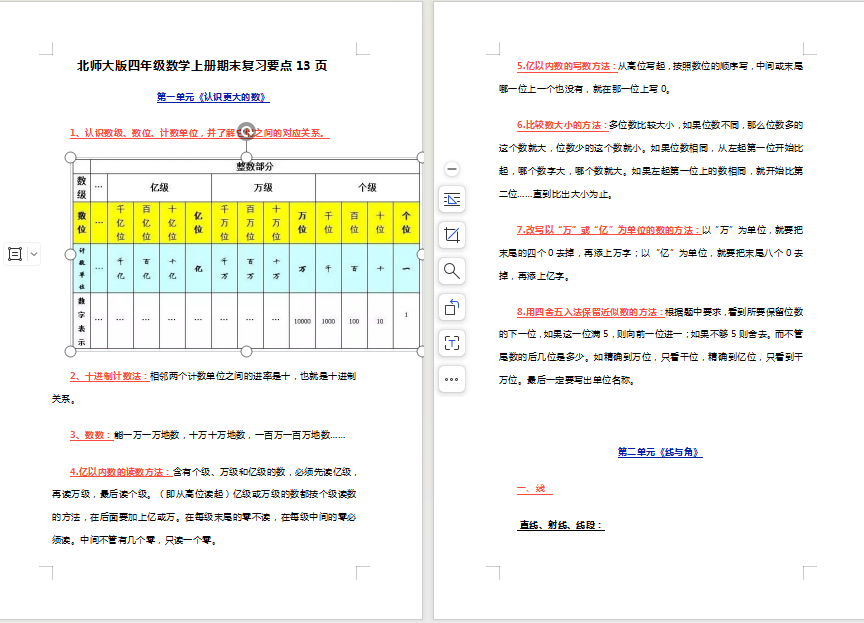
Task: Click the '整数部分' header cell in table
Action: (x=255, y=166)
